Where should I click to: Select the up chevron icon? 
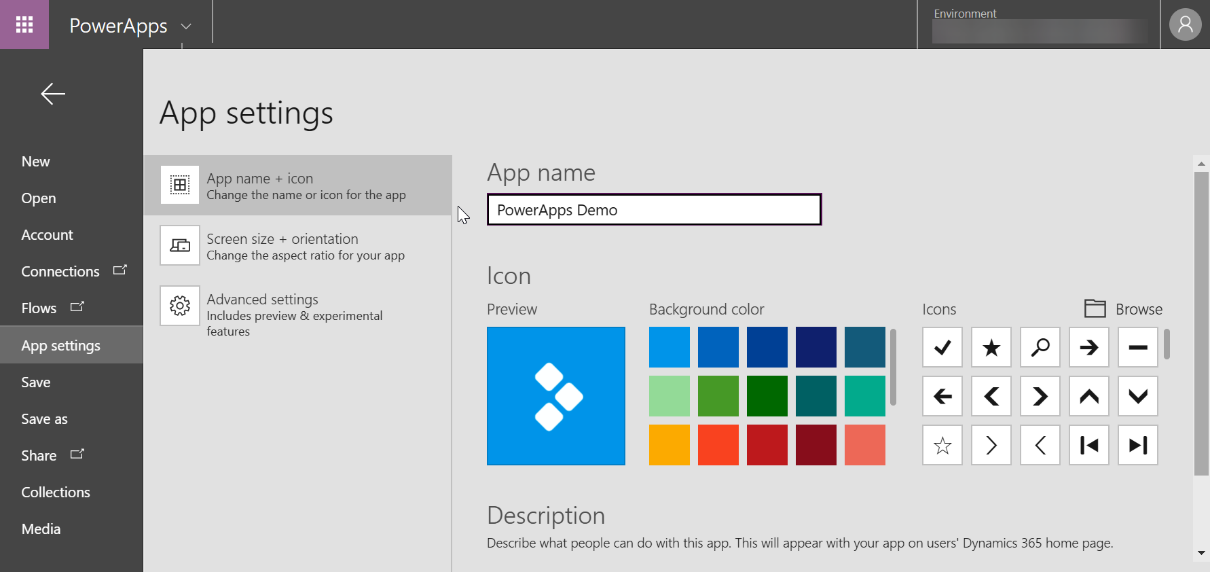point(1089,396)
